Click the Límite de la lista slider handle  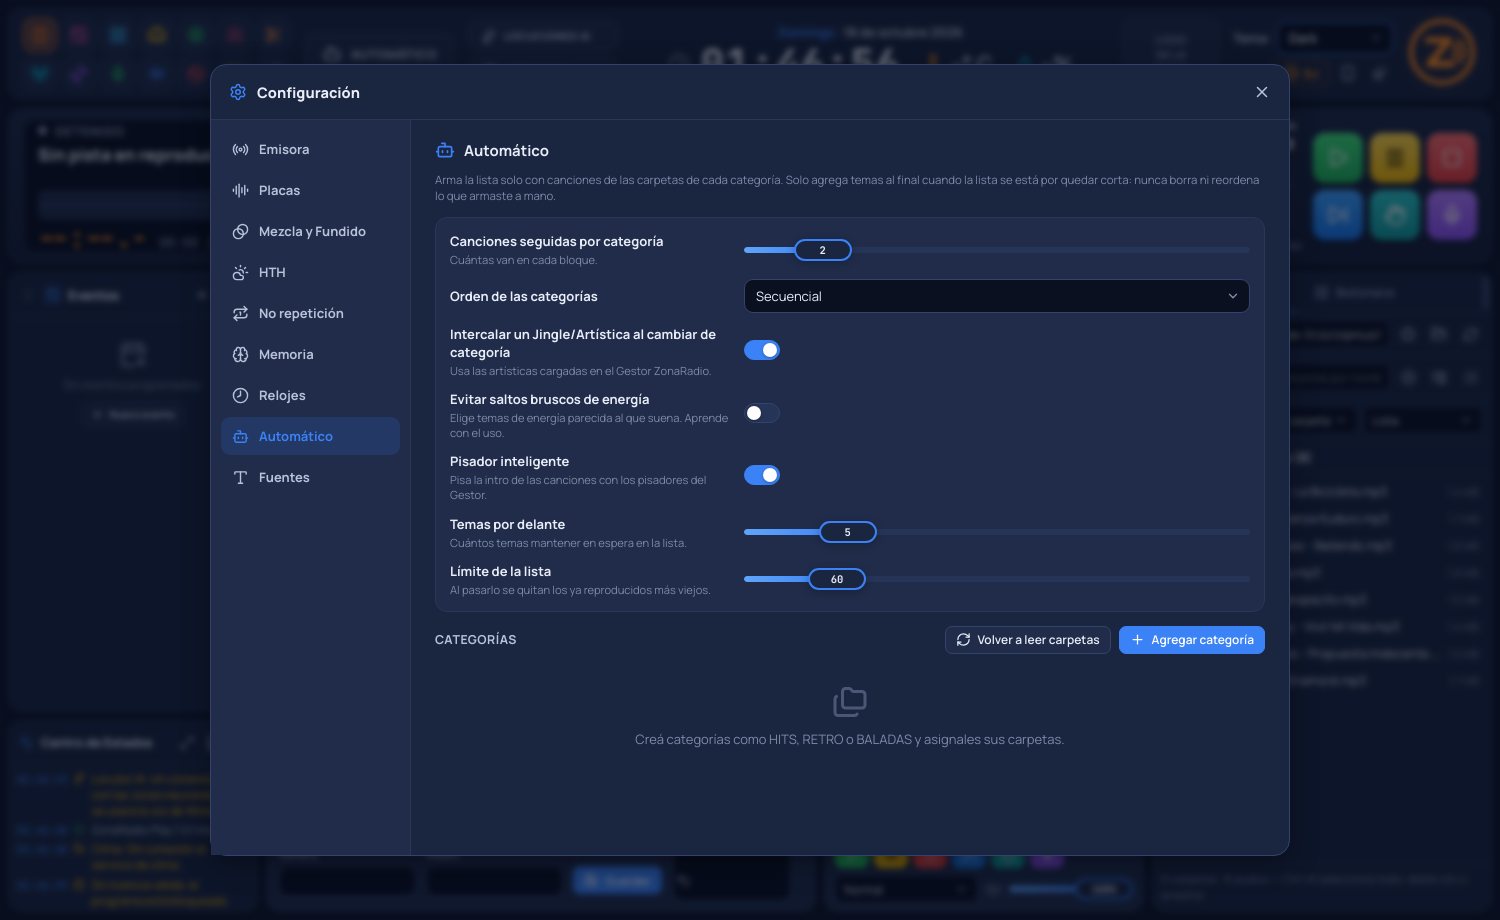837,579
